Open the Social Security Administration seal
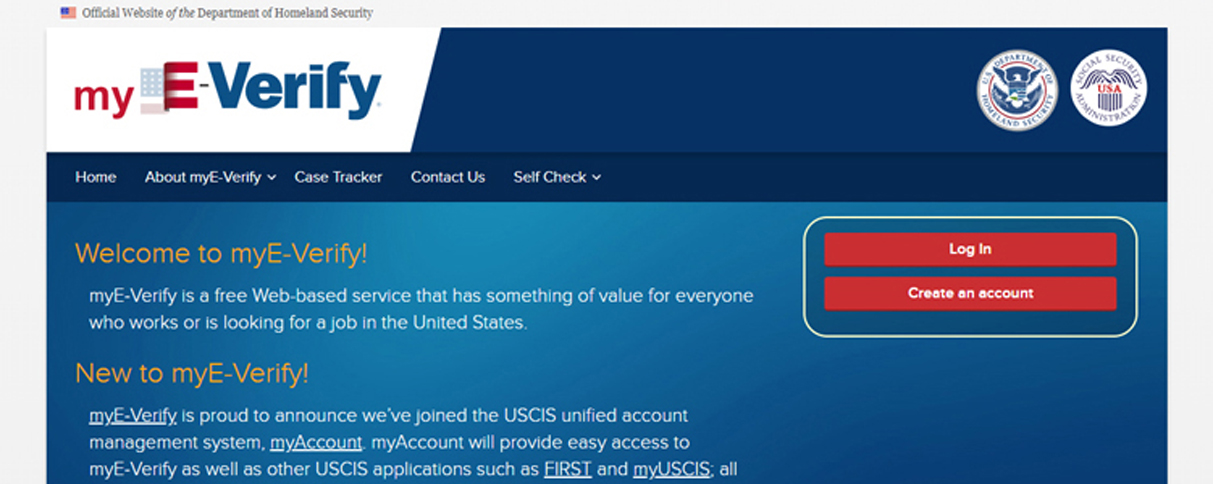This screenshot has height=484, width=1213. (1109, 89)
